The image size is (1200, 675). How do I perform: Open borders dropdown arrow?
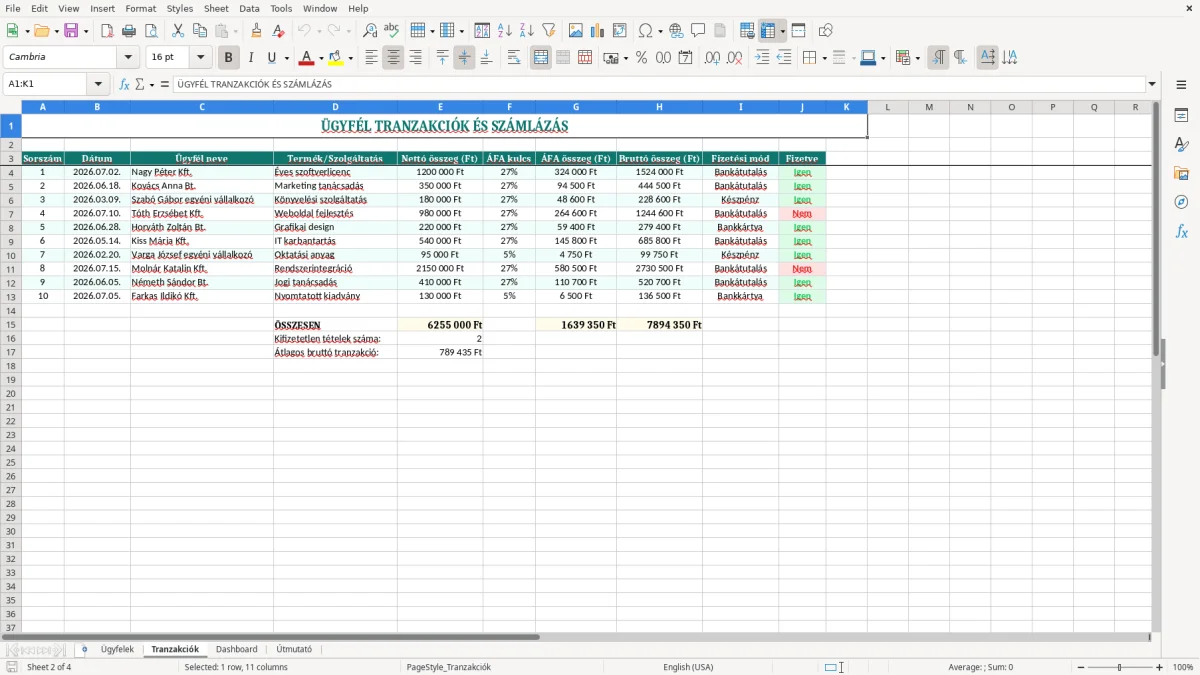(x=824, y=58)
